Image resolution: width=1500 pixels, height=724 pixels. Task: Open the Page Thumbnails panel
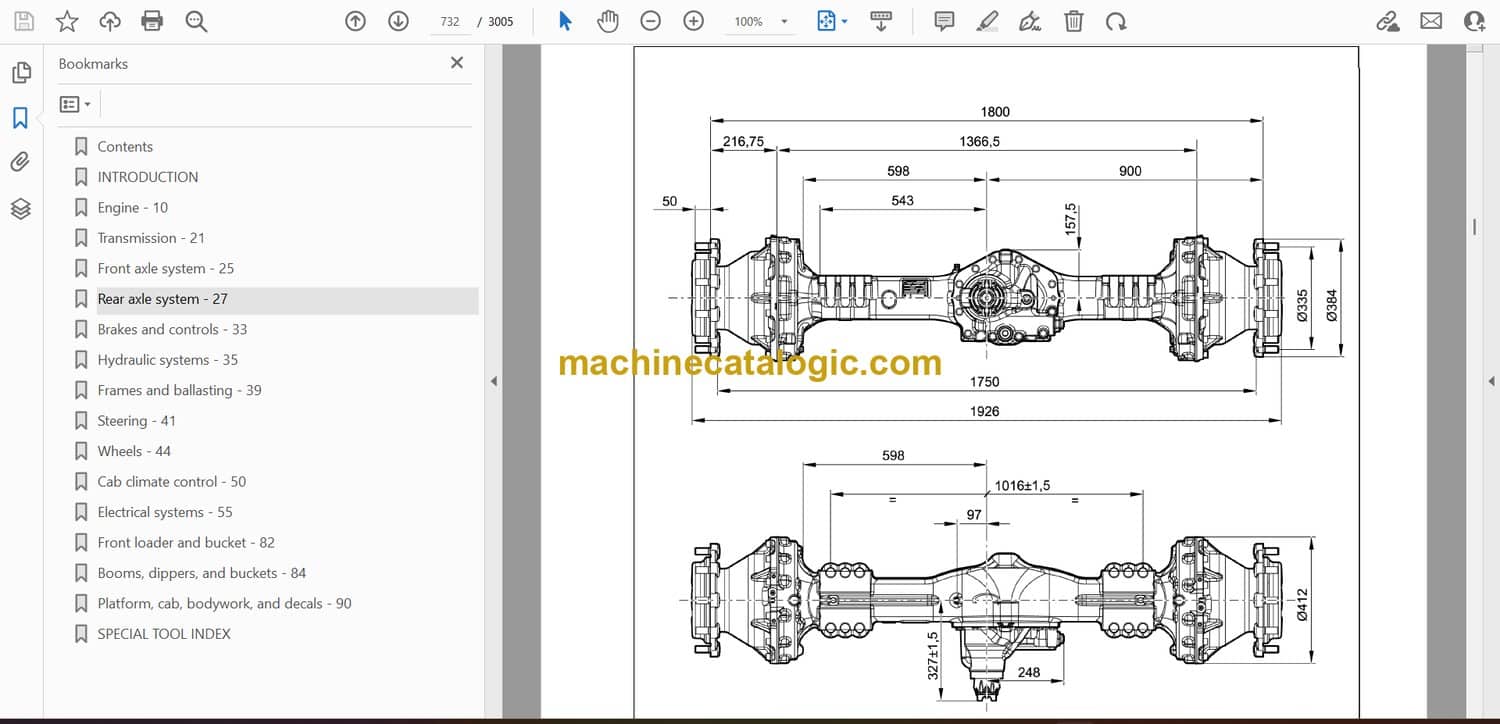coord(21,73)
